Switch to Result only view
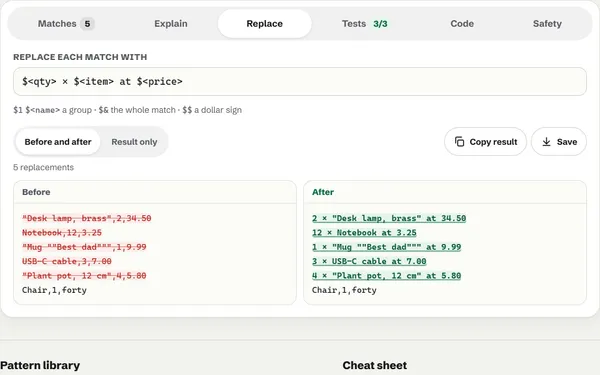The image size is (600, 375). 134,142
